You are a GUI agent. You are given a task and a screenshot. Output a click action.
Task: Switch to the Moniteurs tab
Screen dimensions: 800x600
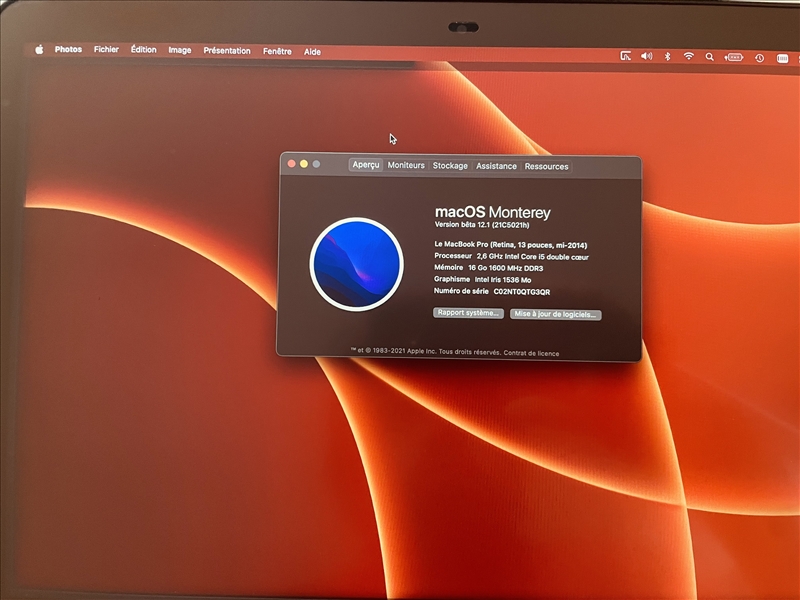(x=406, y=165)
